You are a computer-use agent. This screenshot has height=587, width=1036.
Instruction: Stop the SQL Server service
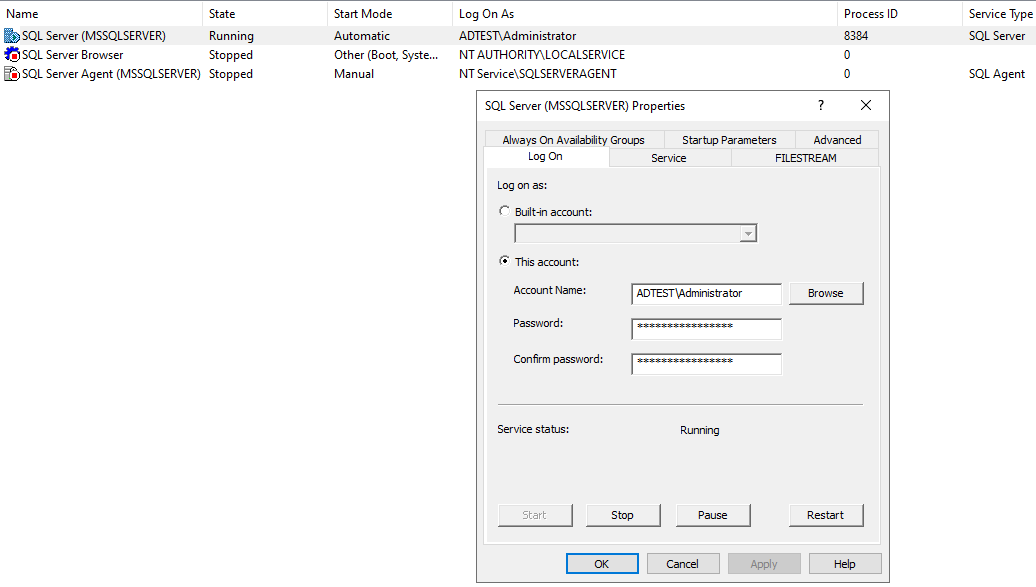tap(622, 515)
